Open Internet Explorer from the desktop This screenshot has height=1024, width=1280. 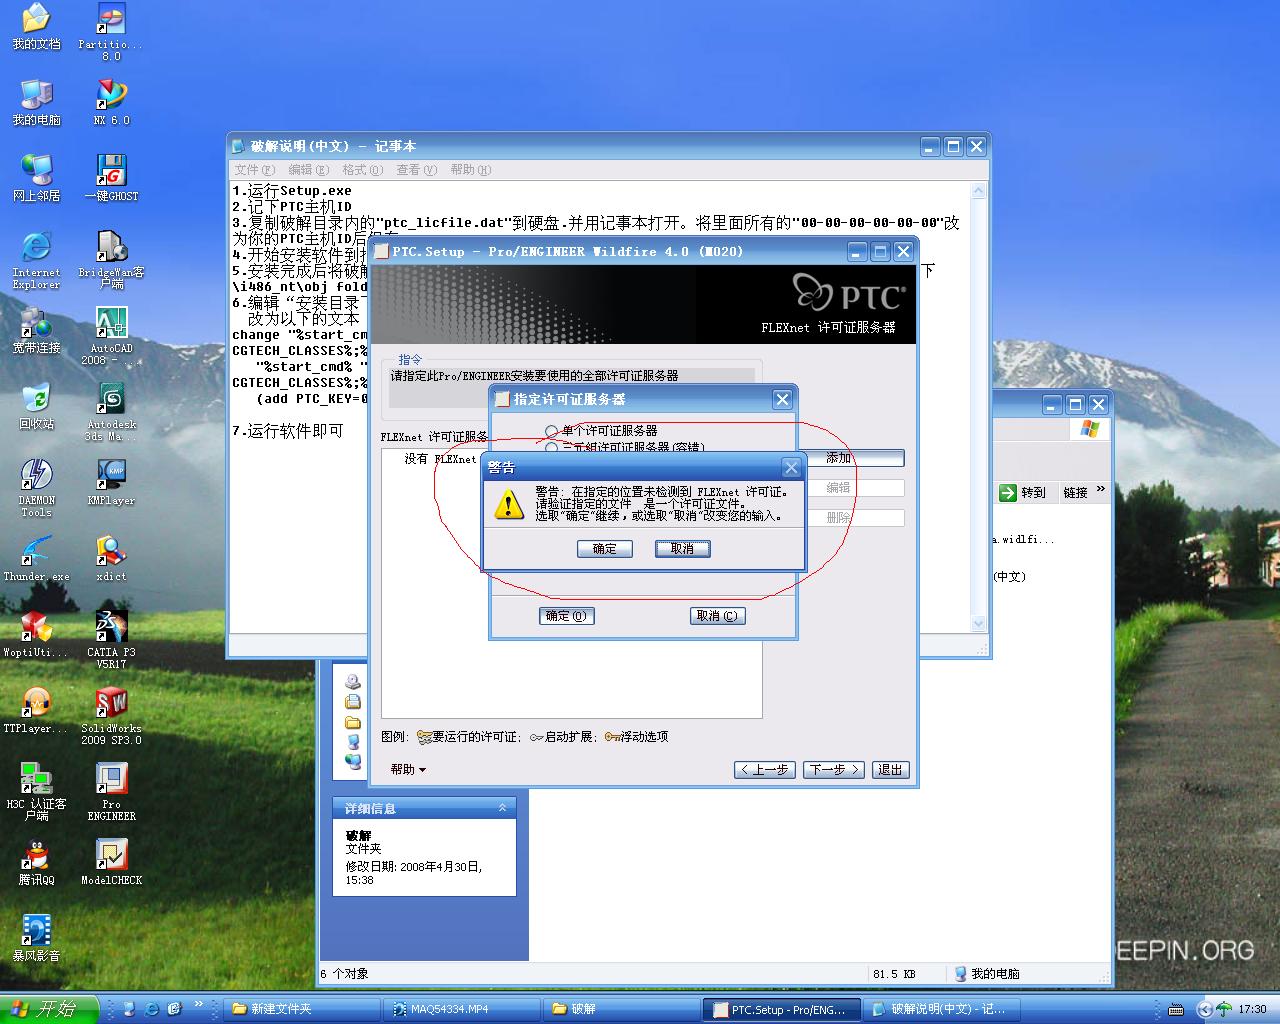pos(36,259)
